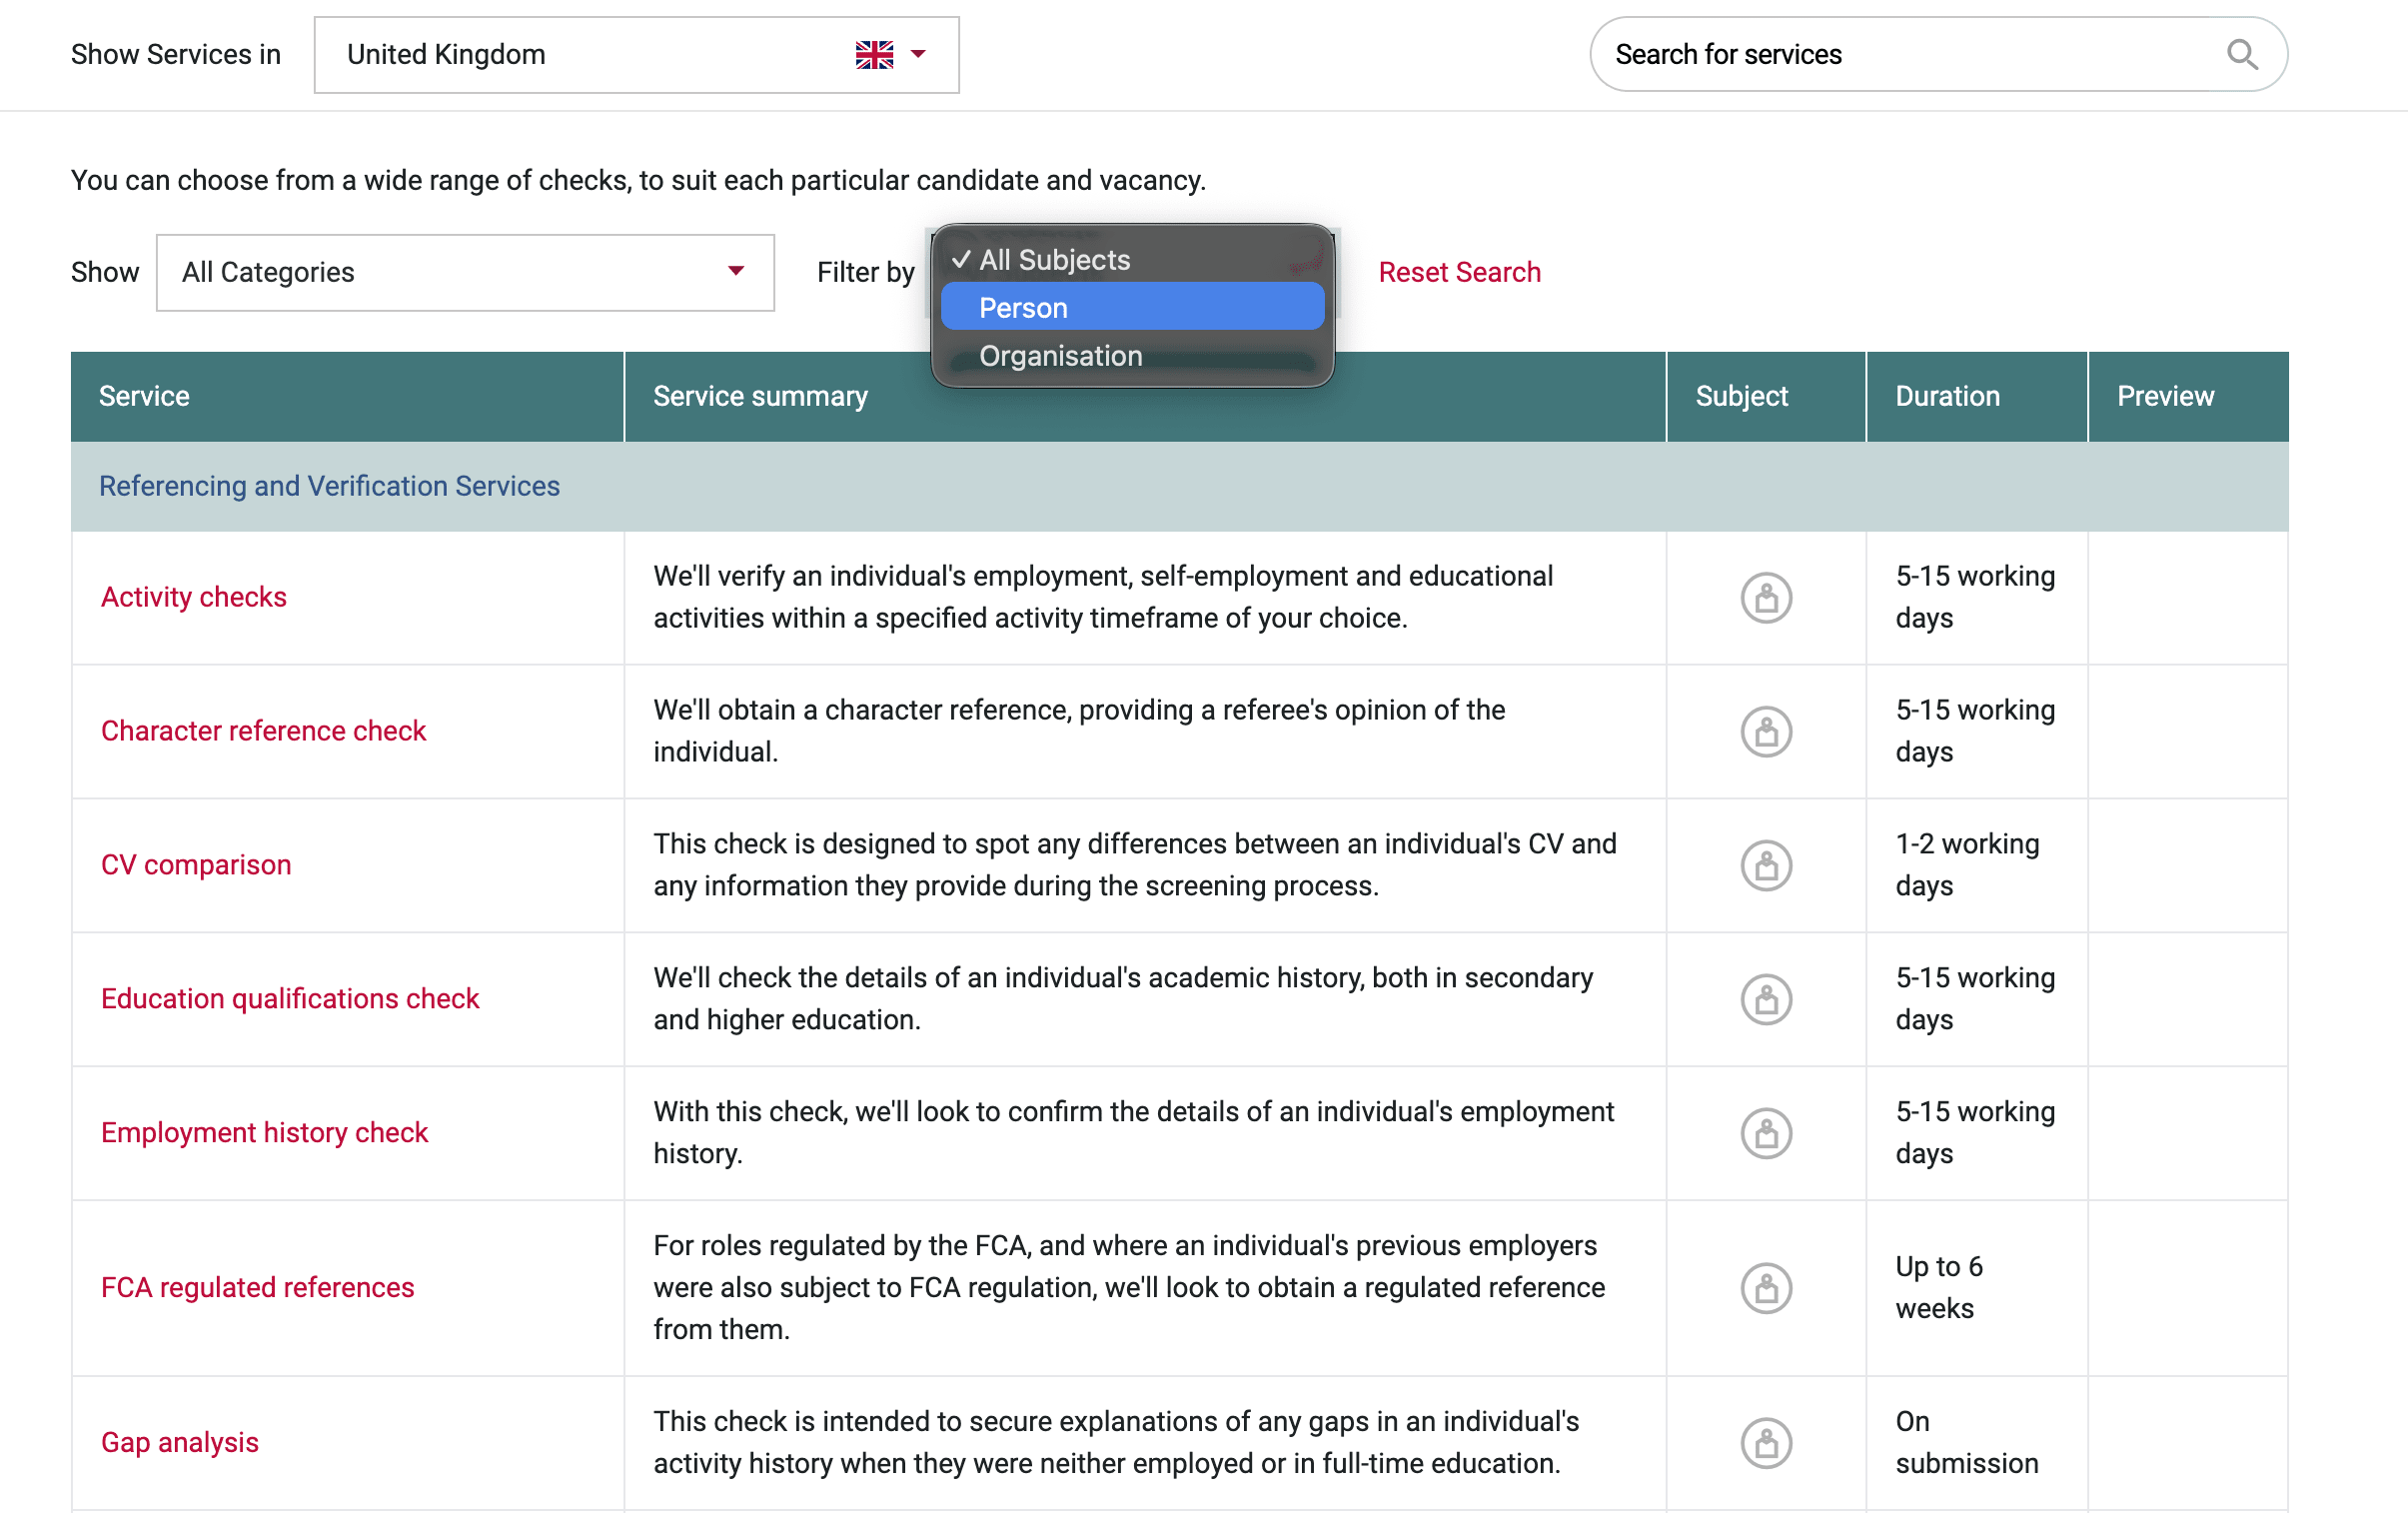The width and height of the screenshot is (2408, 1513).
Task: Open the United Kingdom country dropdown
Action: pyautogui.click(x=636, y=55)
